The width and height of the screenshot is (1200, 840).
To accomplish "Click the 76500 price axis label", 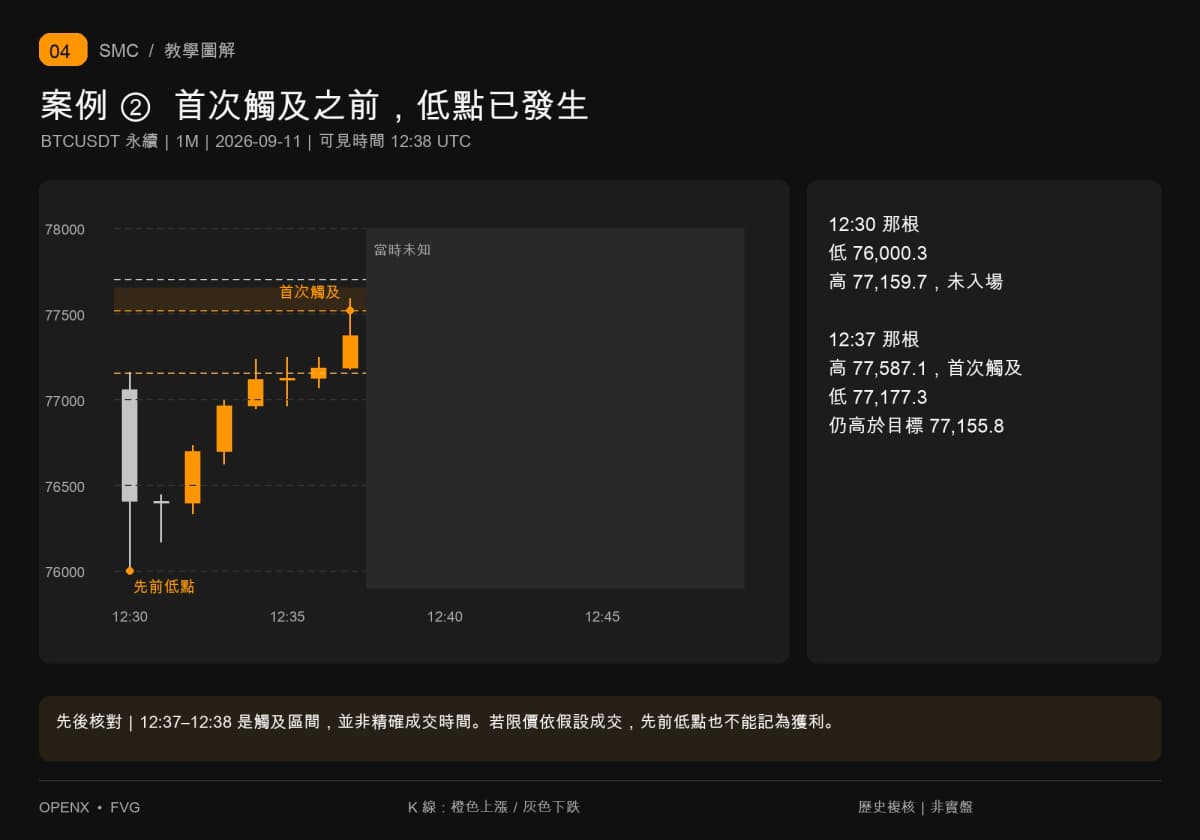I will tap(65, 487).
